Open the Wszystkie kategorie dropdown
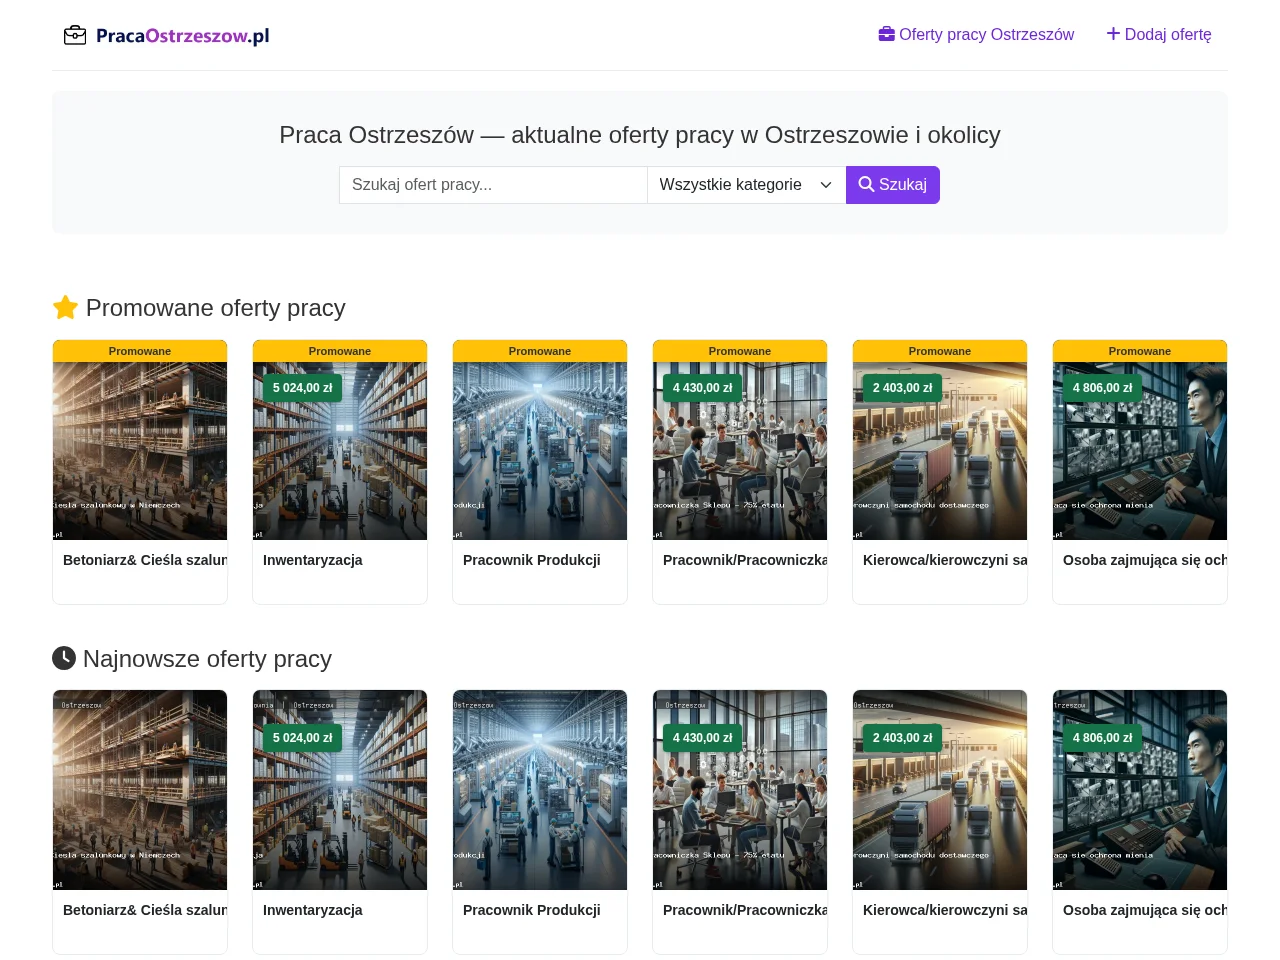Image resolution: width=1280 pixels, height=960 pixels. (746, 185)
